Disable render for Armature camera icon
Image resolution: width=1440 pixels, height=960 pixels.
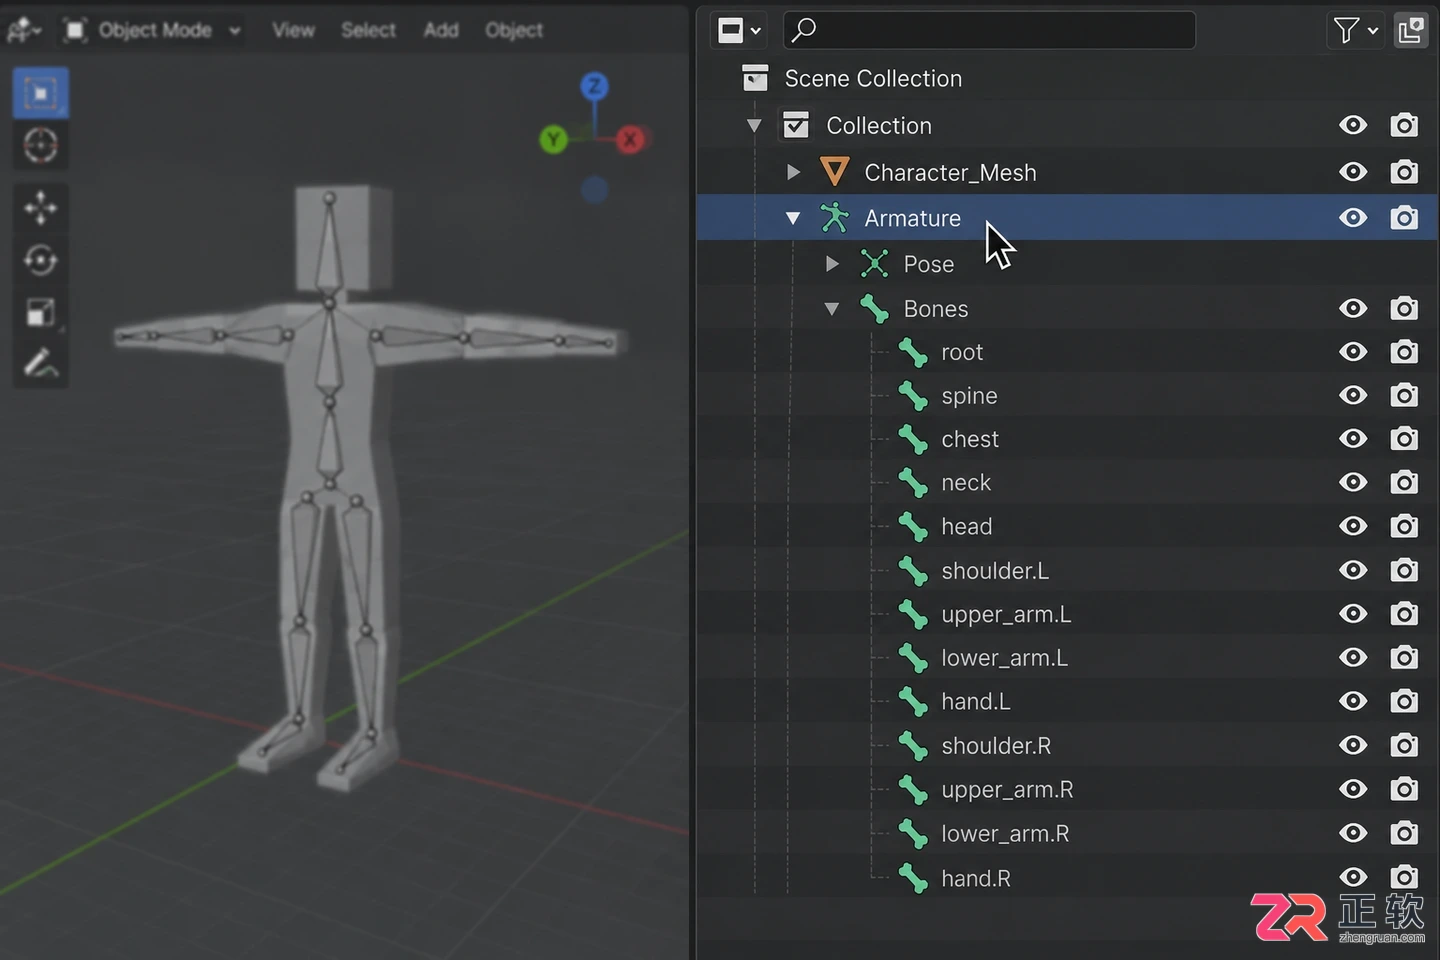[x=1404, y=217]
